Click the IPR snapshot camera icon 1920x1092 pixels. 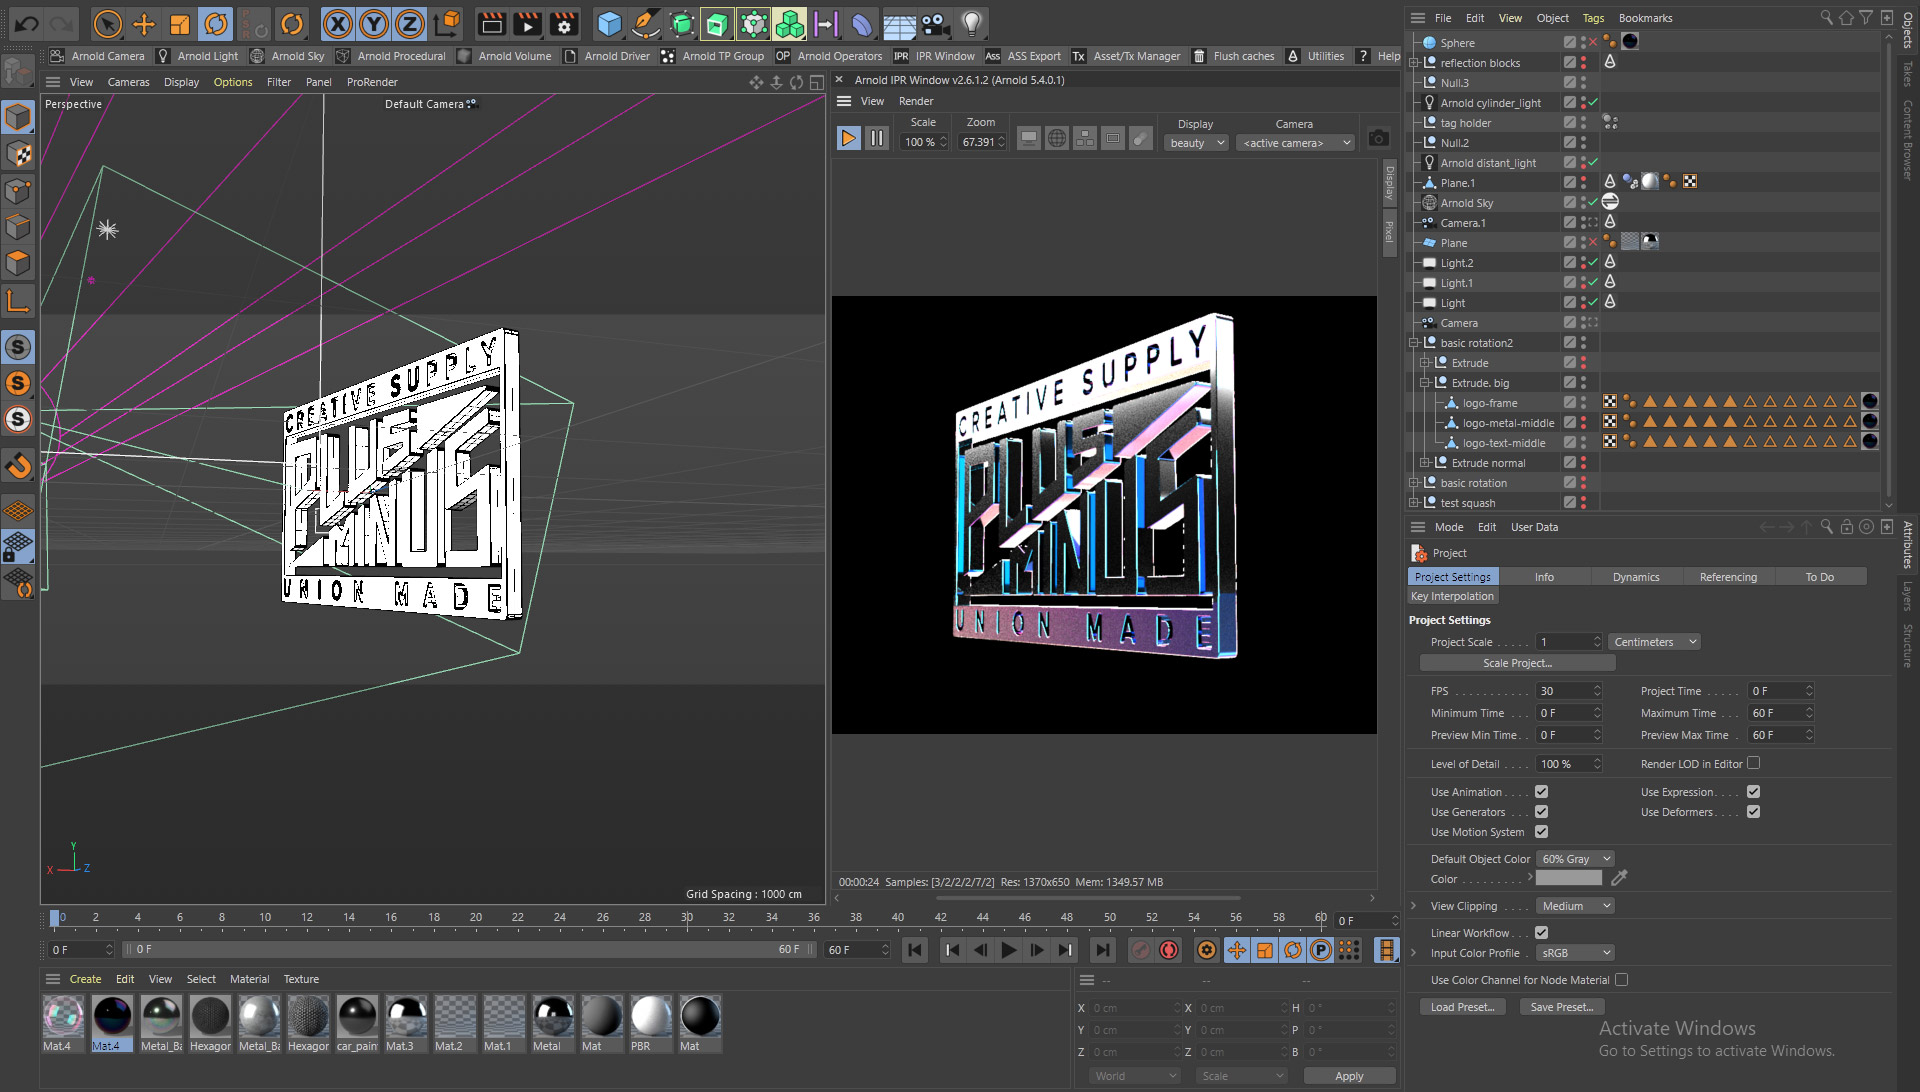(1379, 138)
